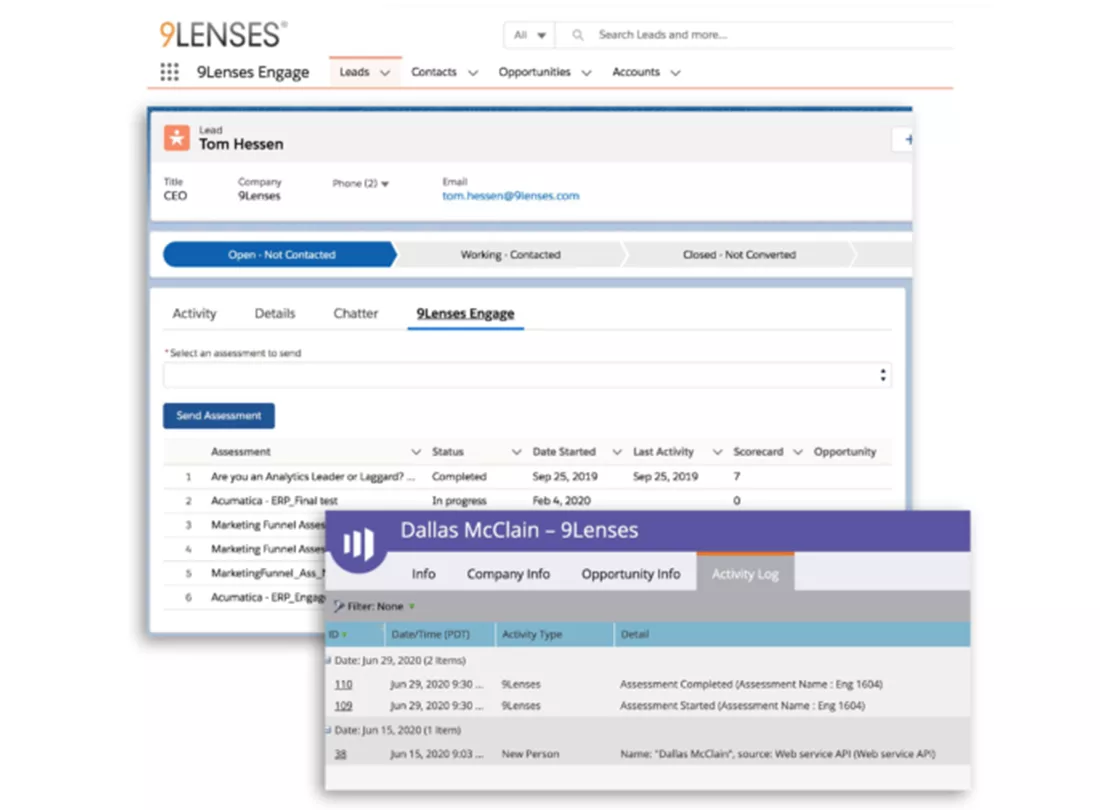The image size is (1100, 810).
Task: Switch to the Details tab
Action: coord(274,313)
